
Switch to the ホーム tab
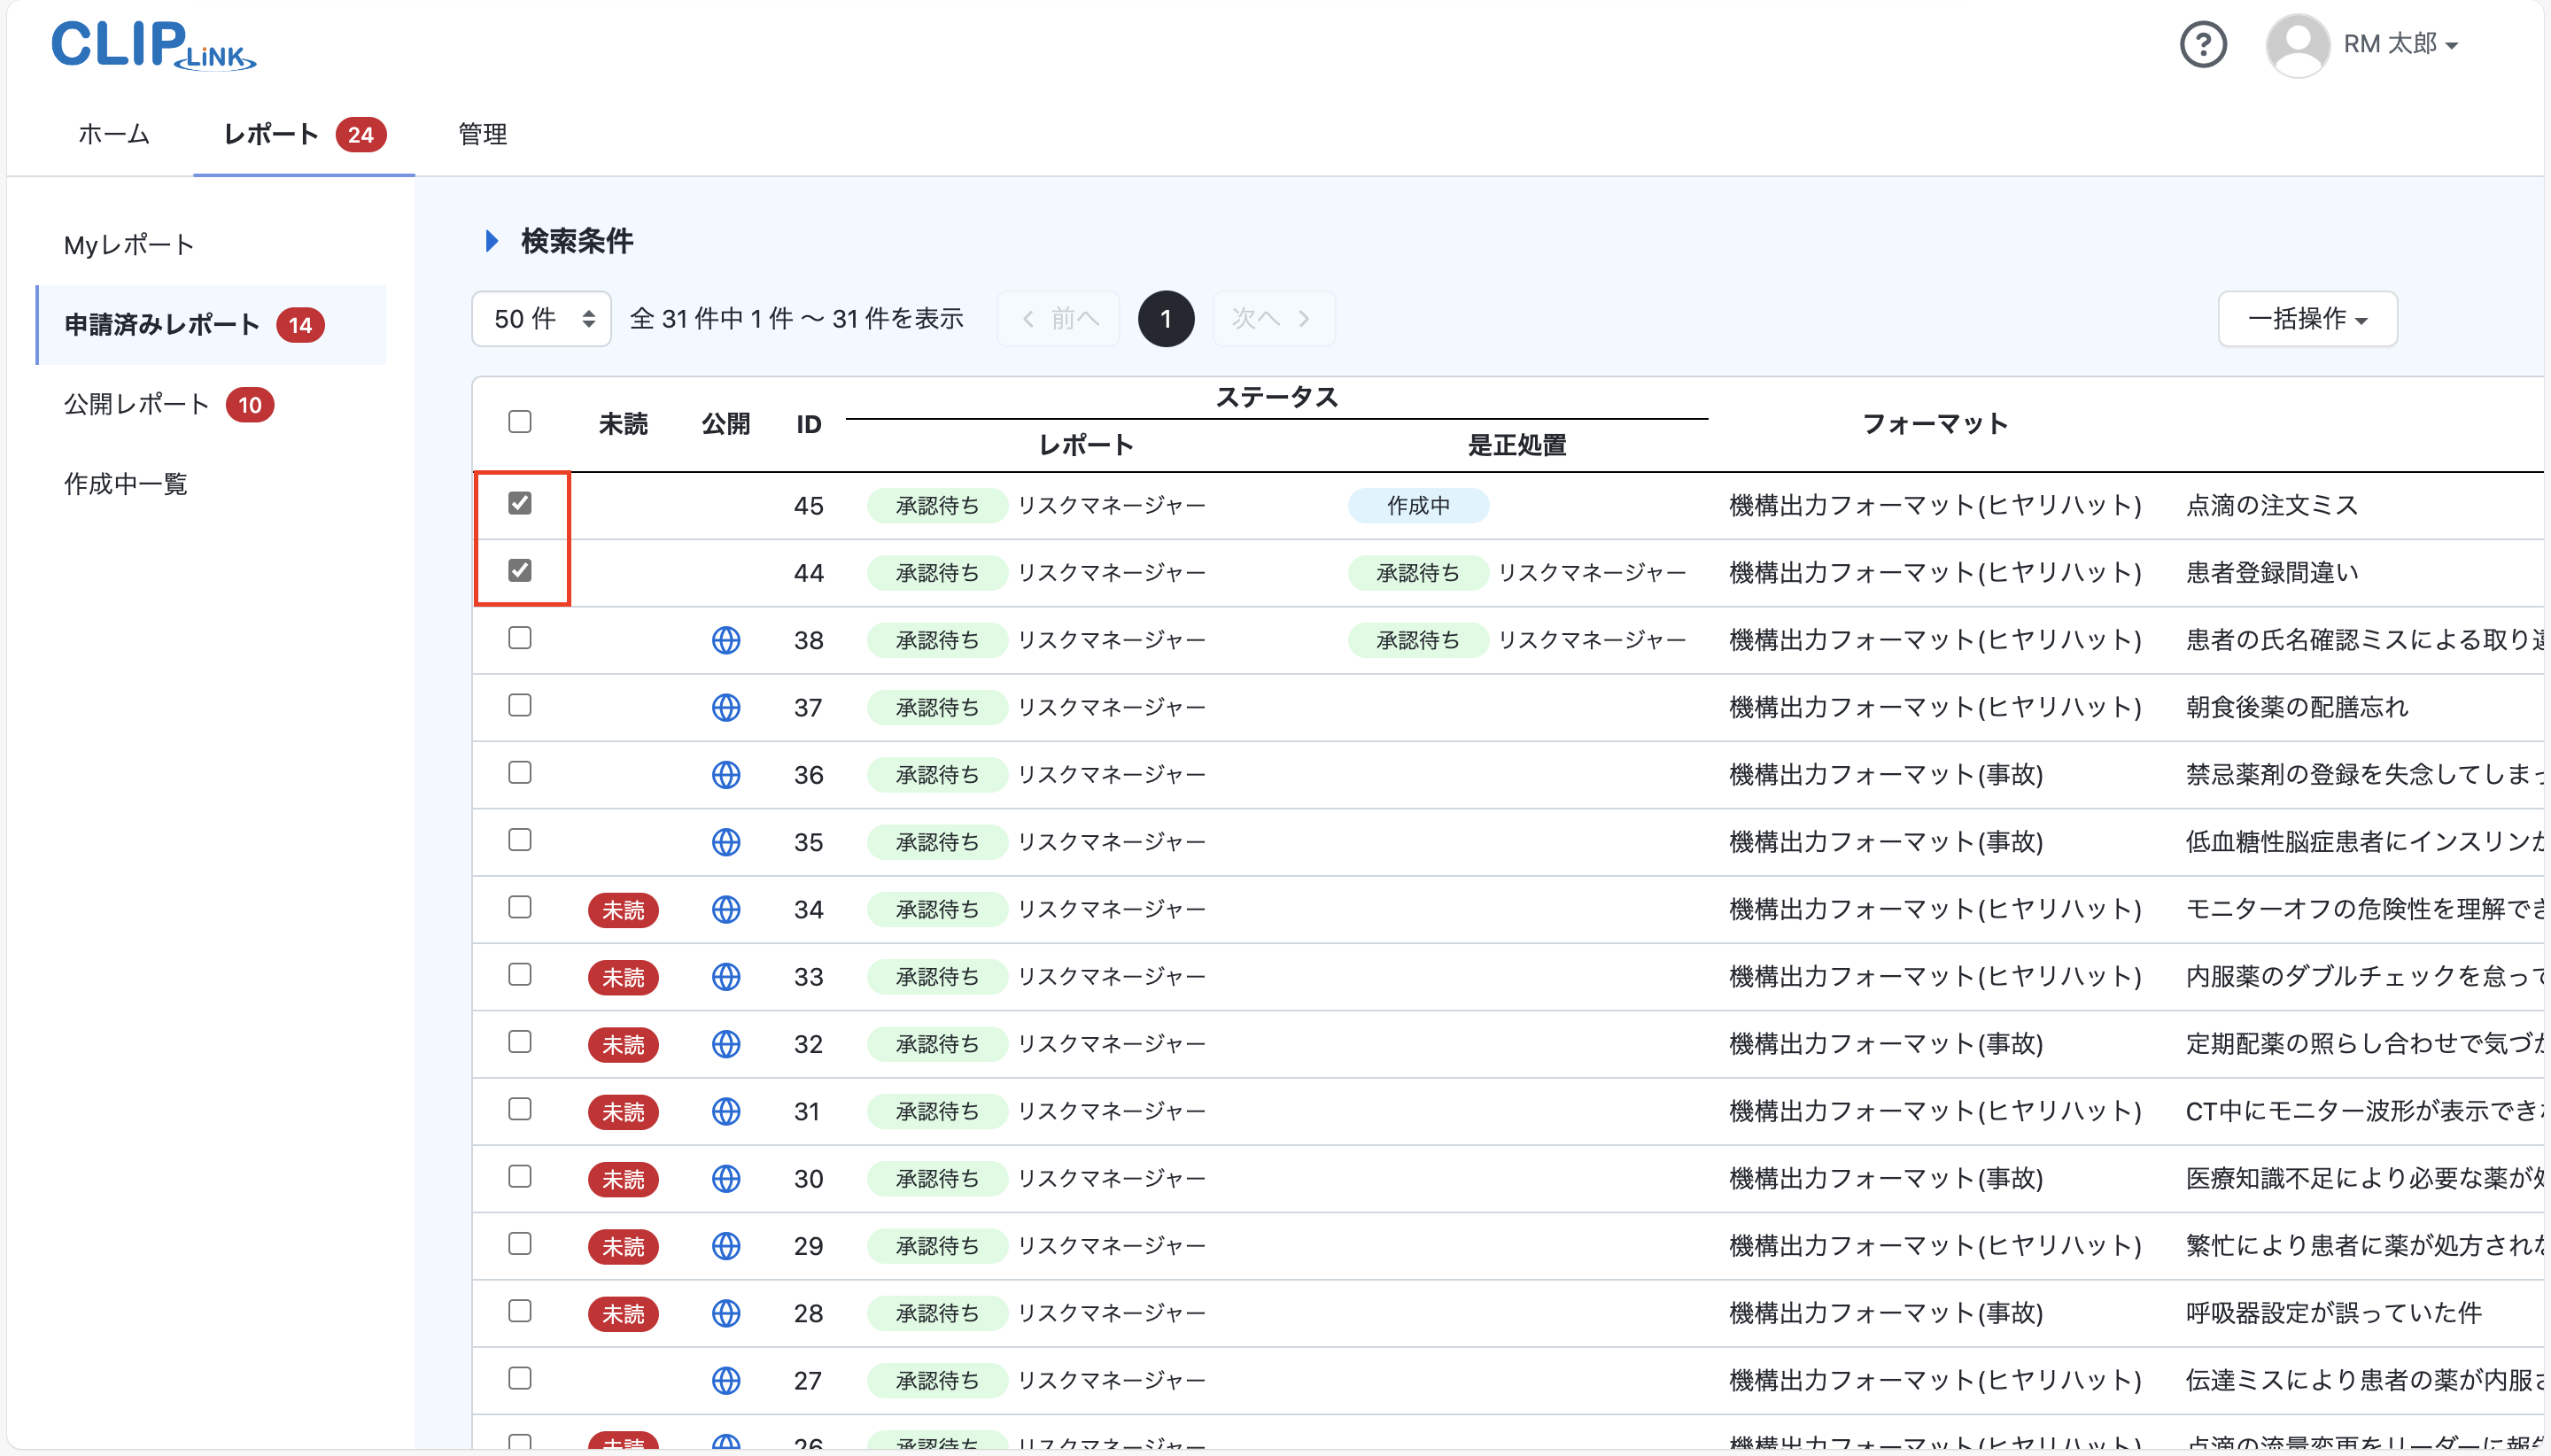click(x=113, y=134)
